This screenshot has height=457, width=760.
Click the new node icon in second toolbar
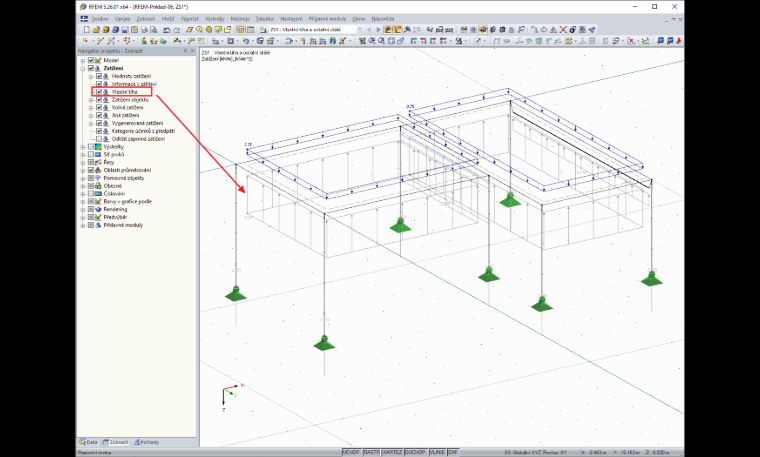(85, 41)
